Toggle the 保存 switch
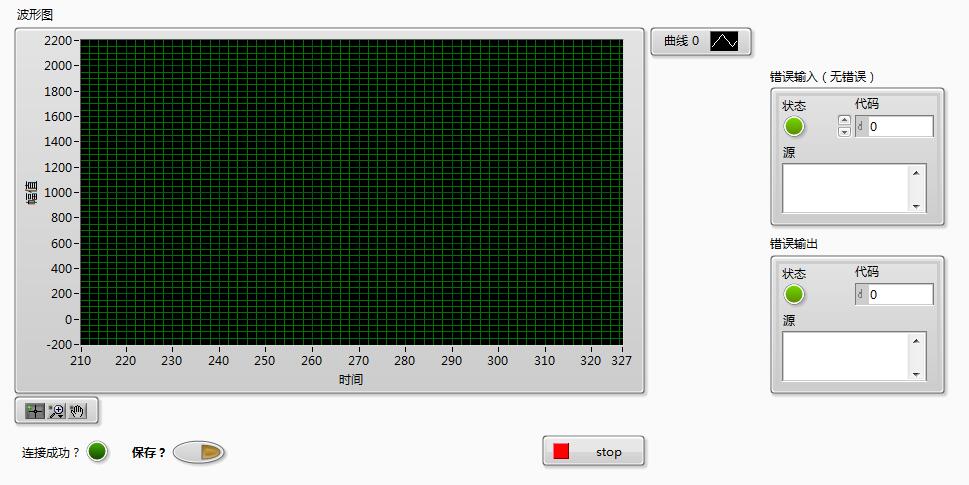969x485 pixels. (199, 453)
